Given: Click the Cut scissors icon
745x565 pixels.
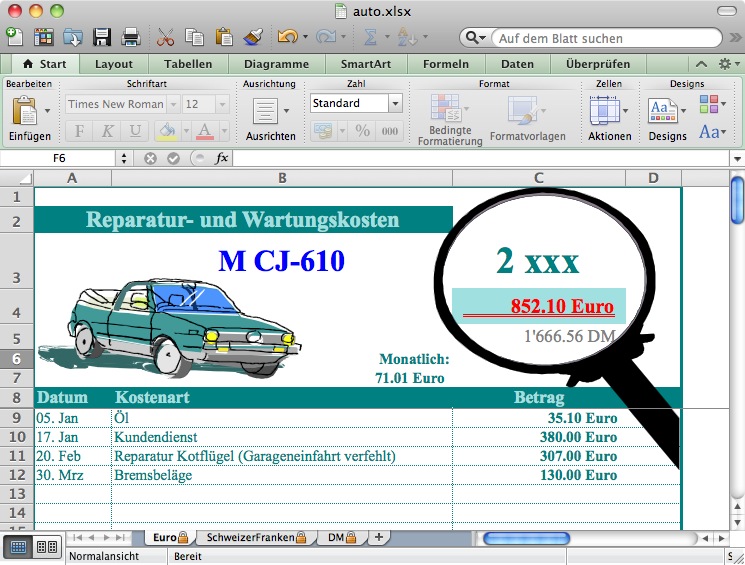Looking at the screenshot, I should [166, 38].
